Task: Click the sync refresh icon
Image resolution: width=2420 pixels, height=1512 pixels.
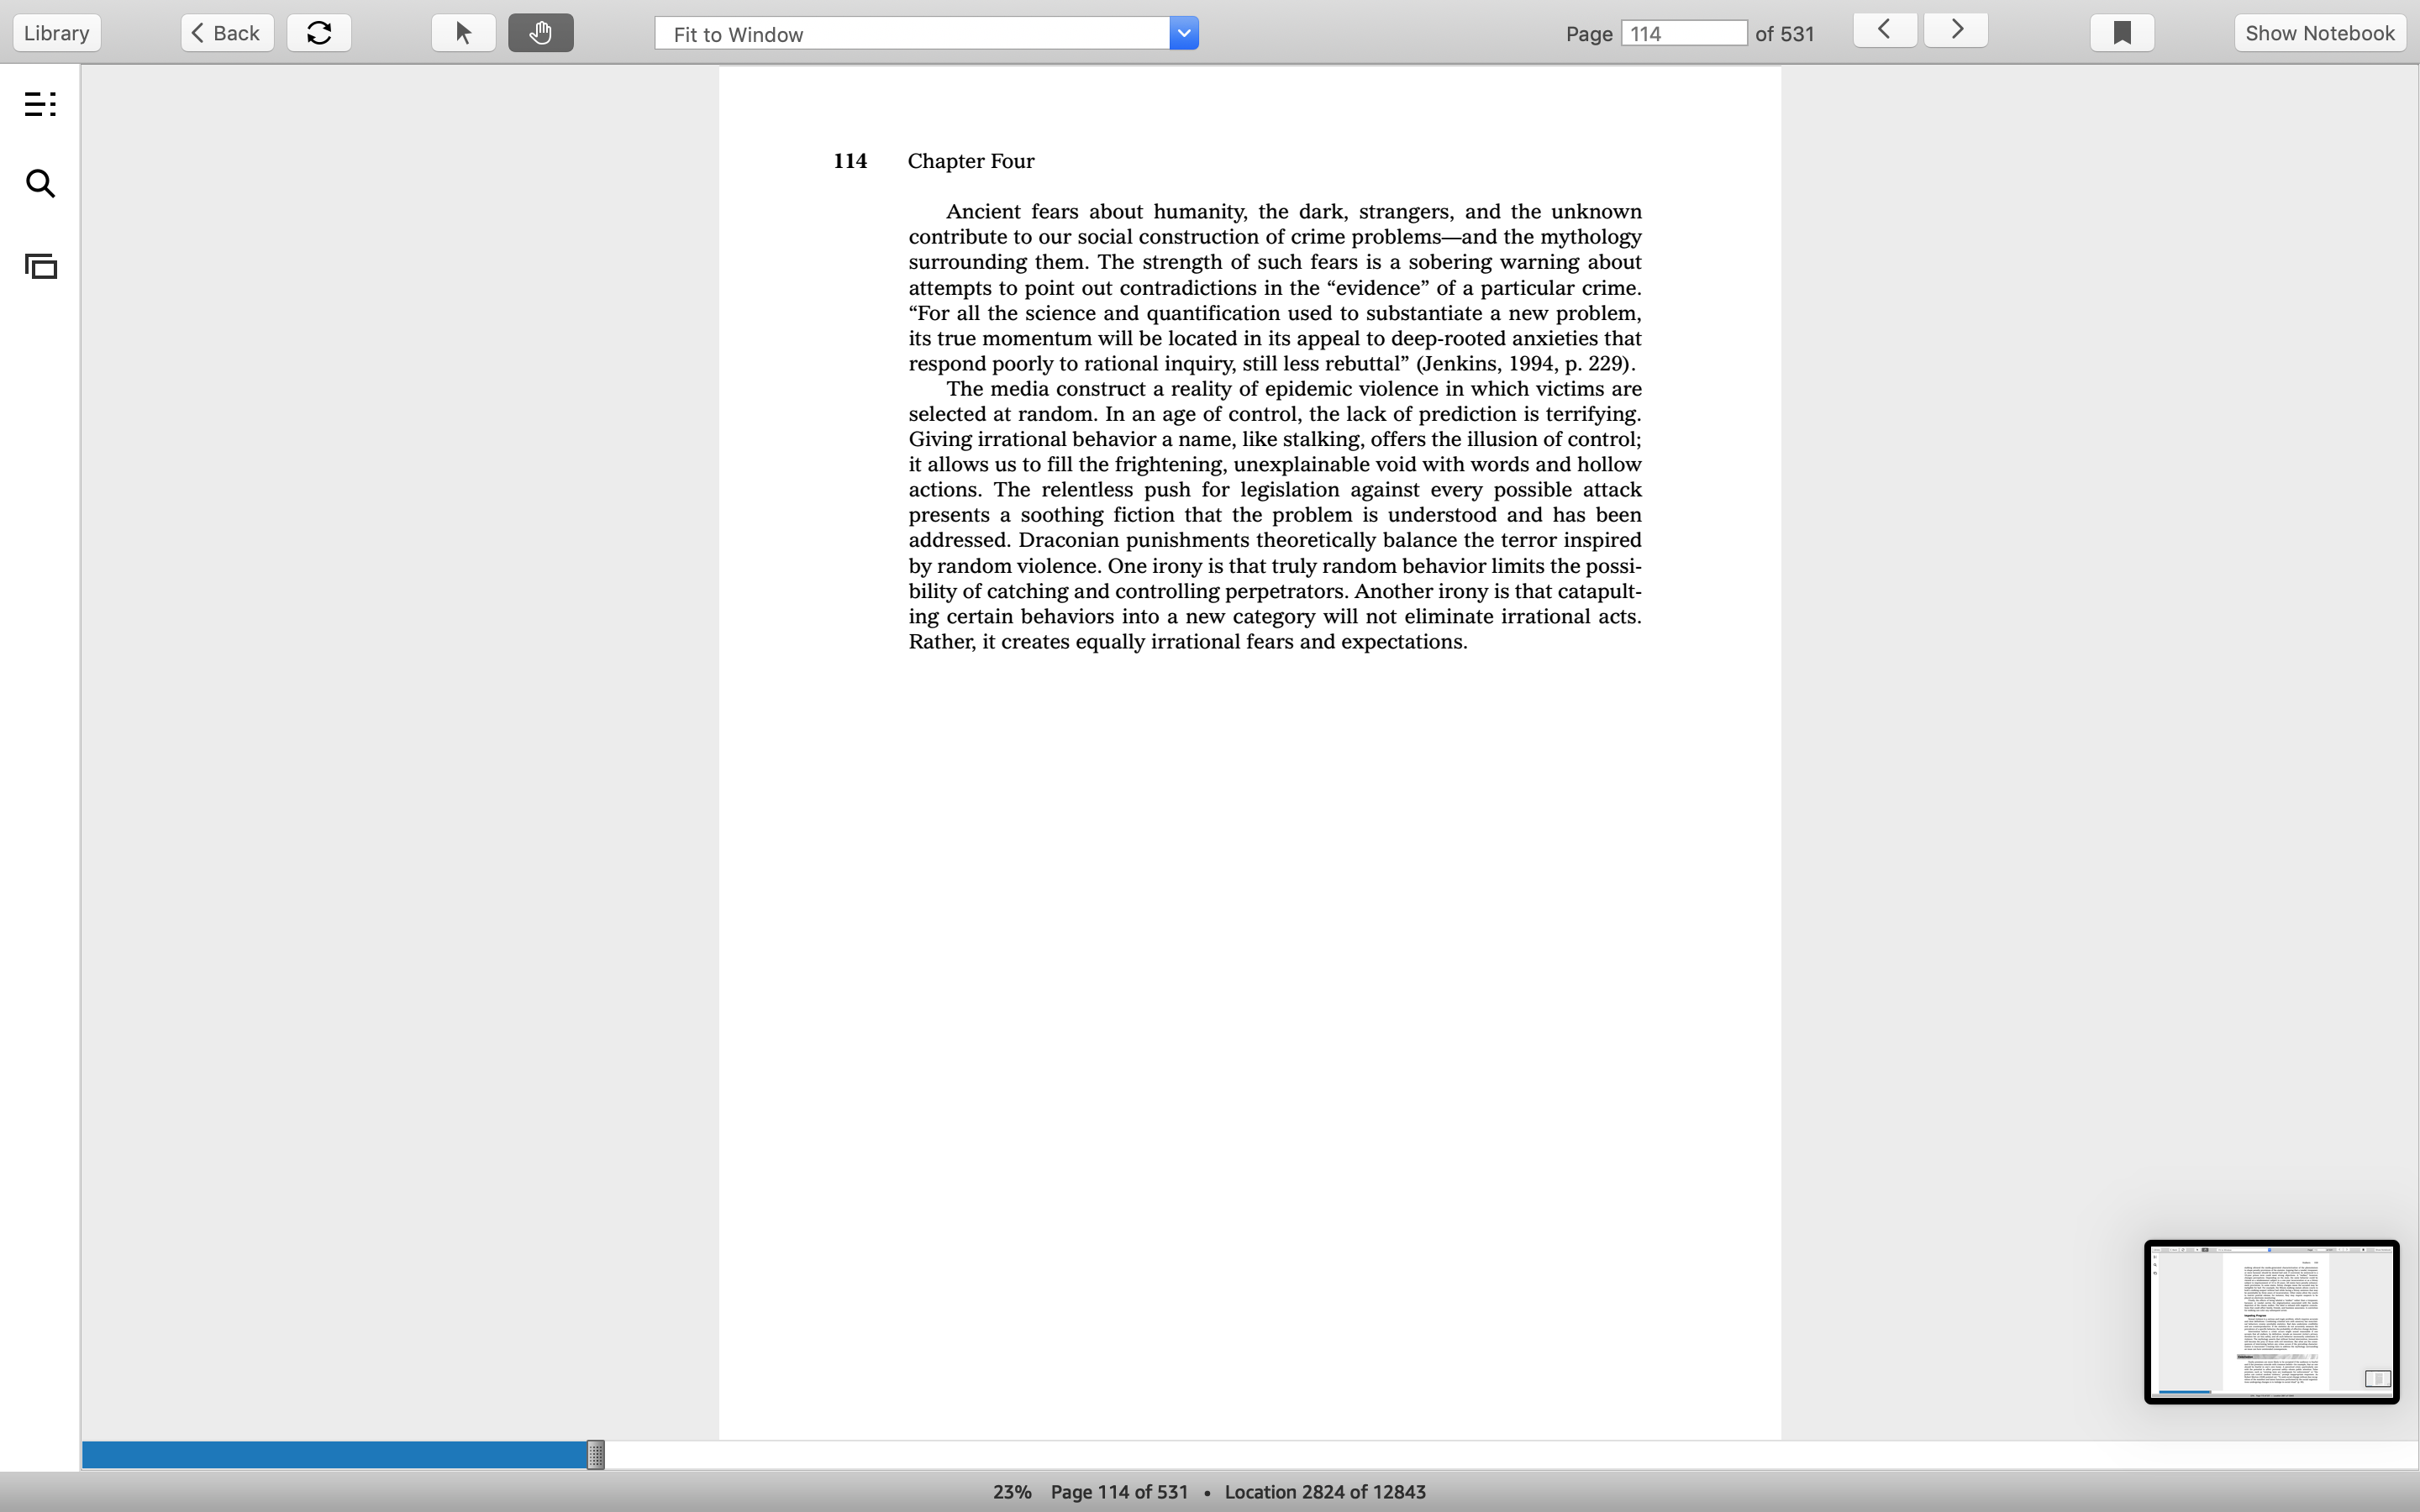Action: 319,33
